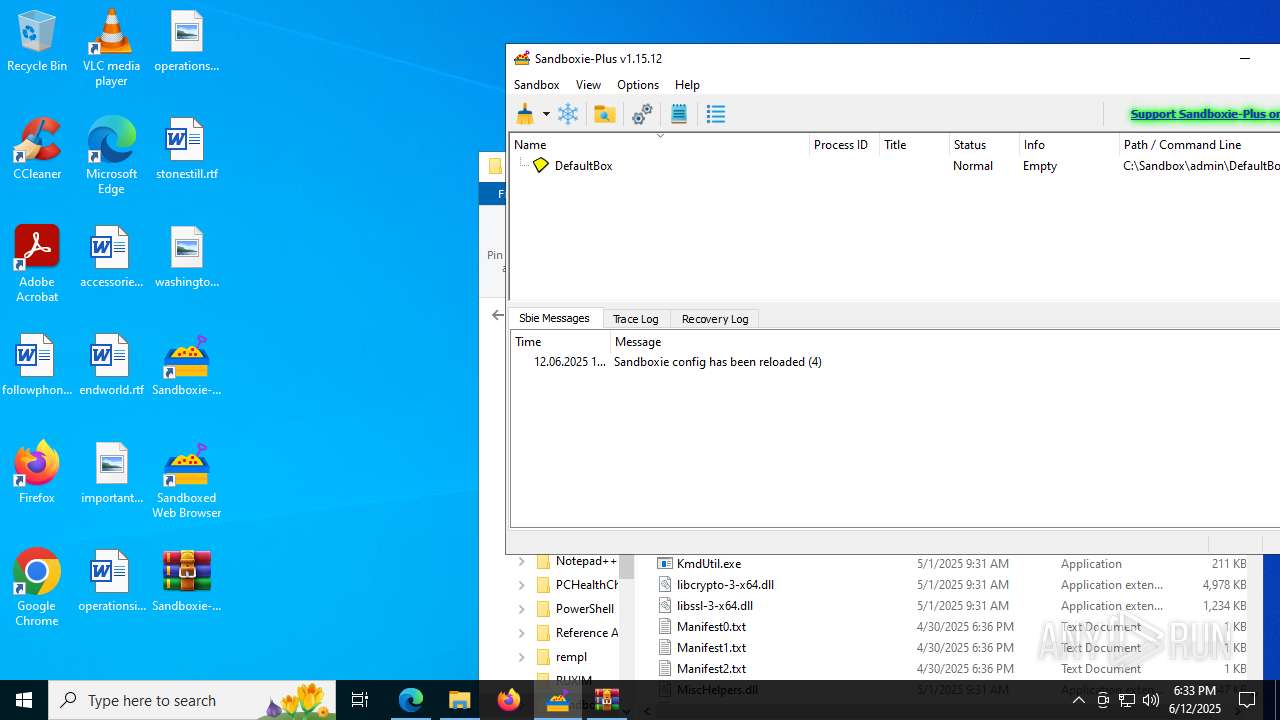
Task: Open the View menu
Action: coord(588,85)
